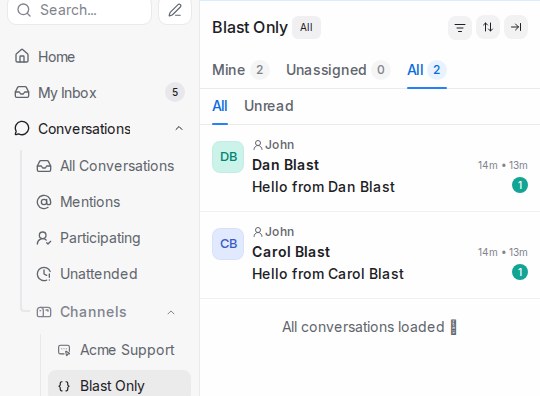Open My Inbox
Viewport: 540px width, 396px height.
point(67,93)
